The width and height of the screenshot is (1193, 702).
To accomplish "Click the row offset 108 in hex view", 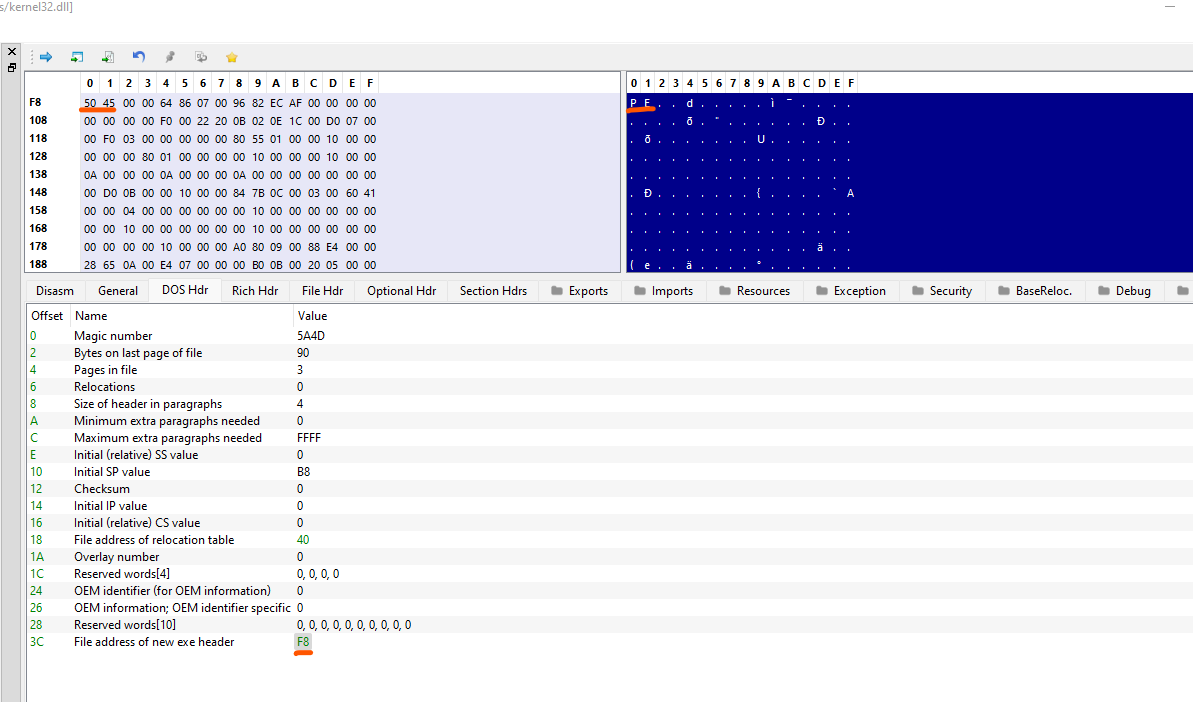I will 38,120.
